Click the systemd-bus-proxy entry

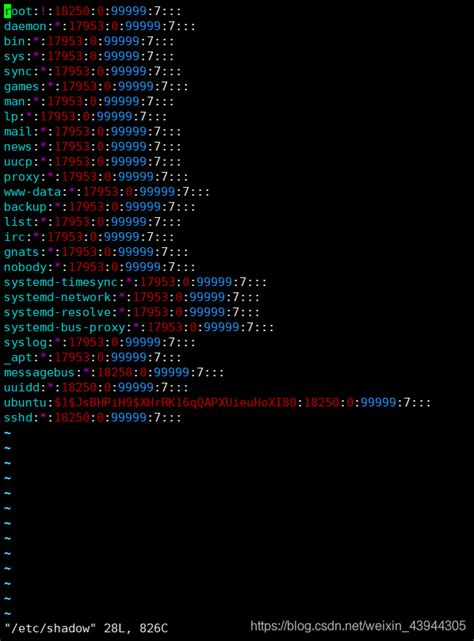(139, 327)
